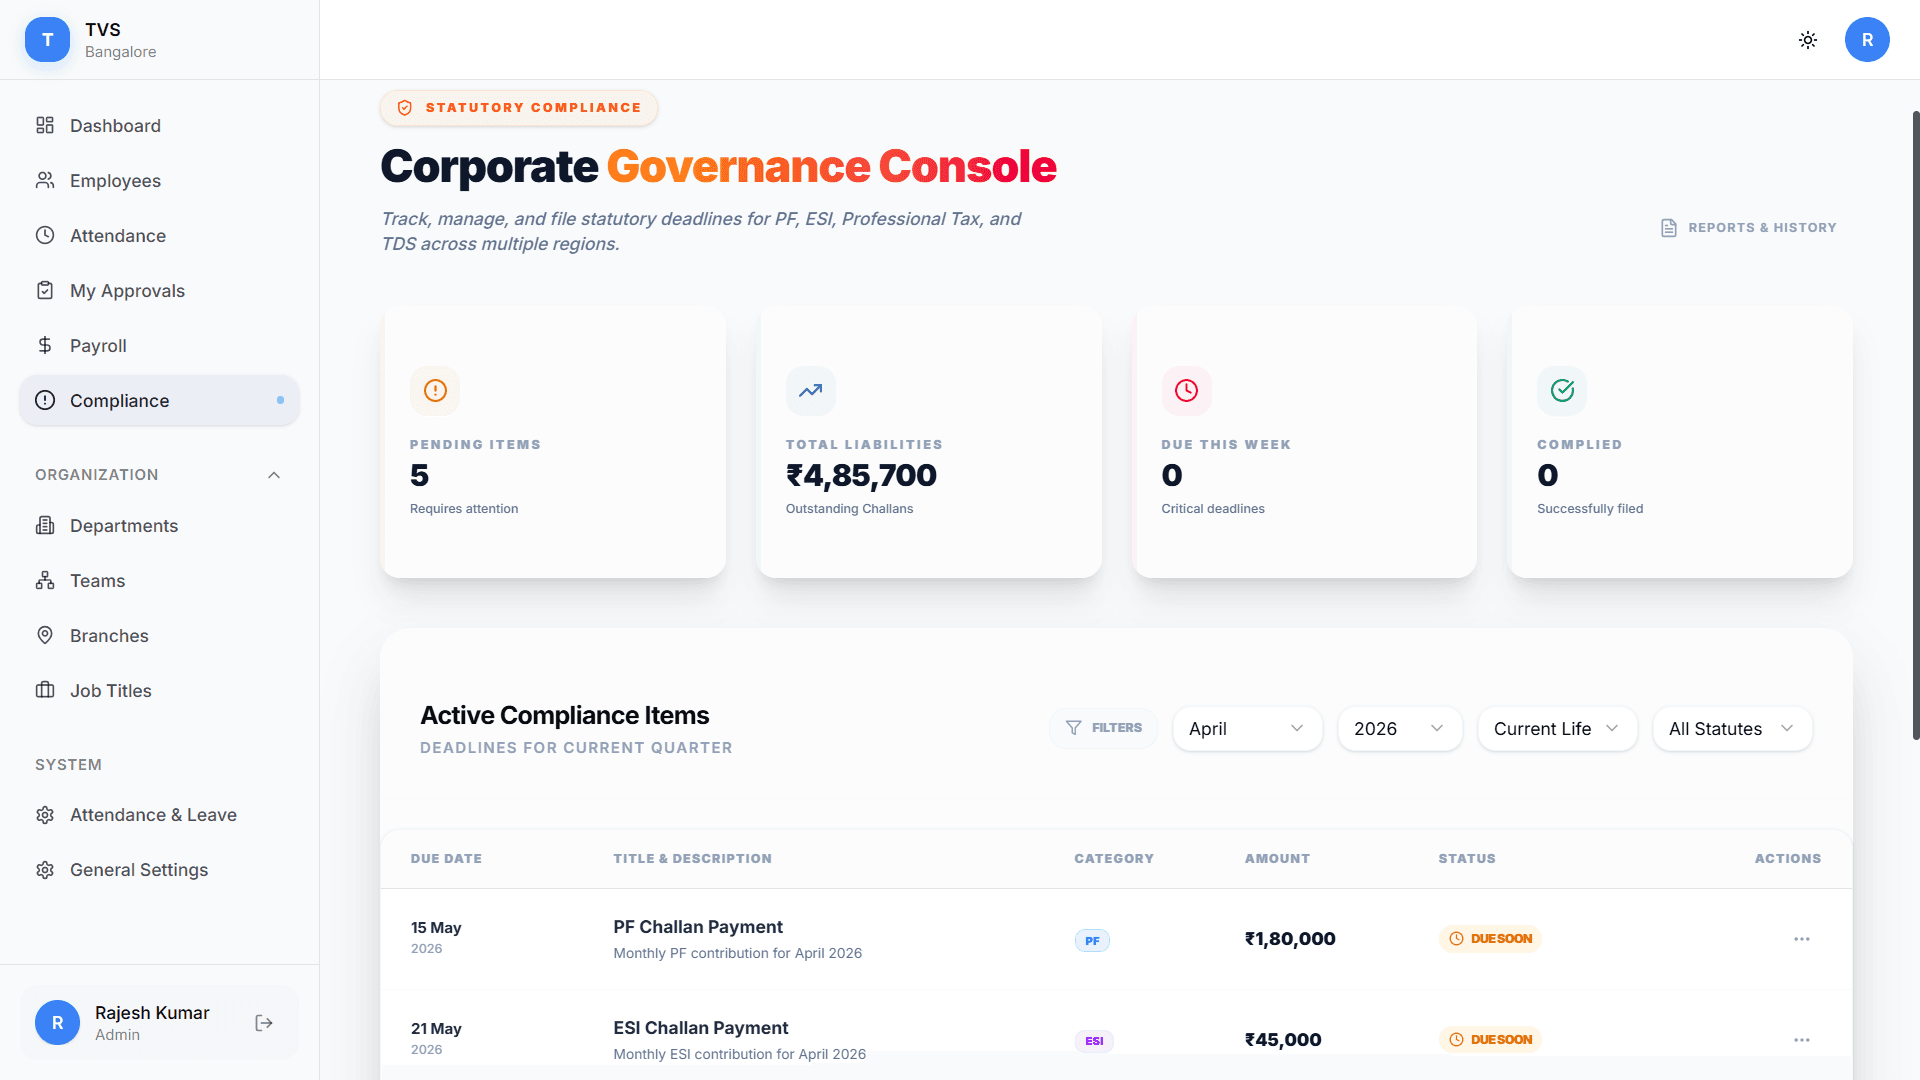The height and width of the screenshot is (1080, 1920).
Task: Click the Payroll dollar icon
Action: [x=45, y=345]
